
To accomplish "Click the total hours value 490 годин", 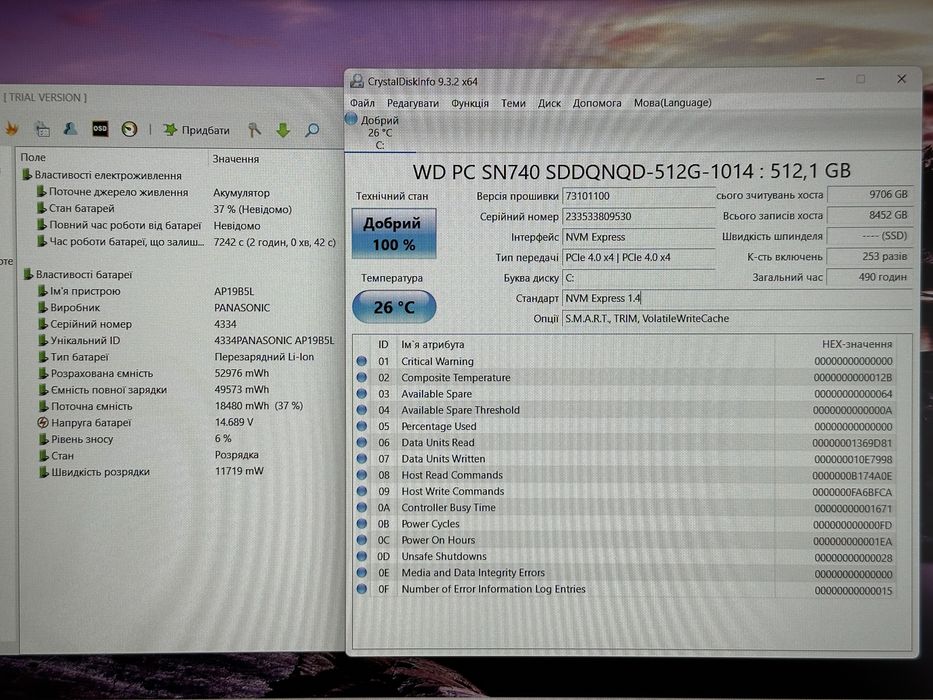I will coord(869,277).
